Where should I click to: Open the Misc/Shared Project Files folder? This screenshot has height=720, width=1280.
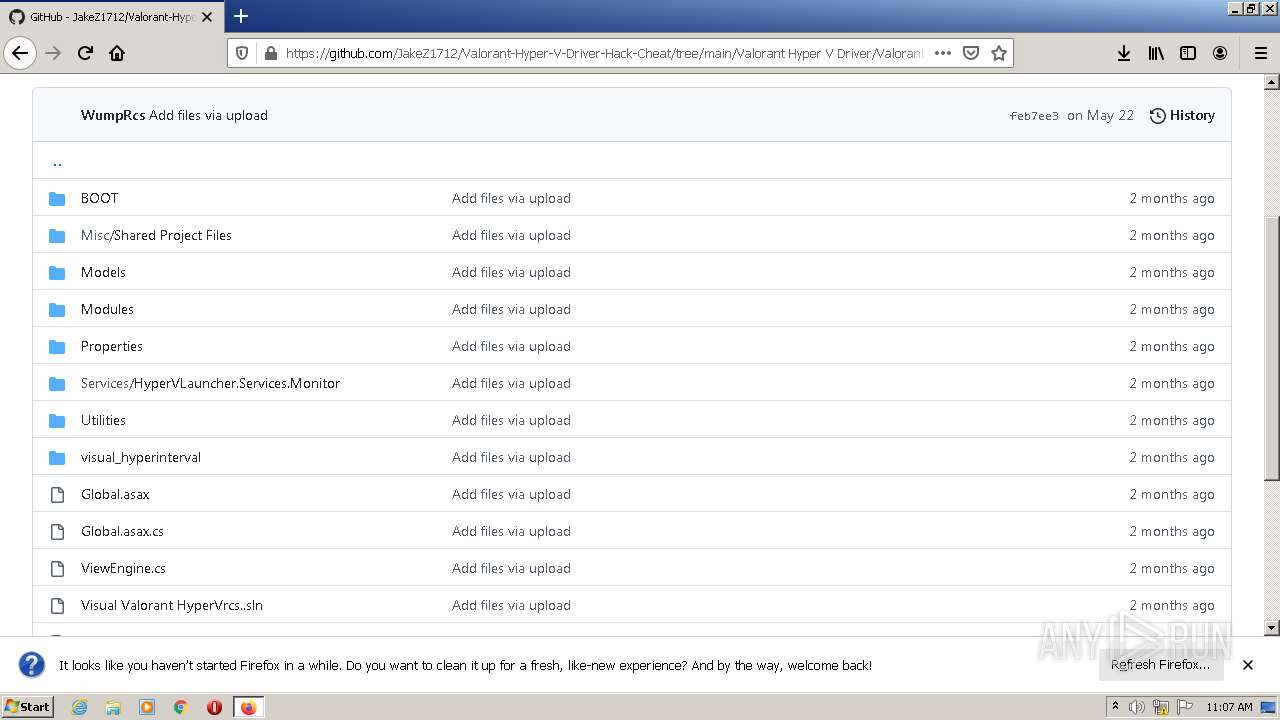tap(156, 235)
